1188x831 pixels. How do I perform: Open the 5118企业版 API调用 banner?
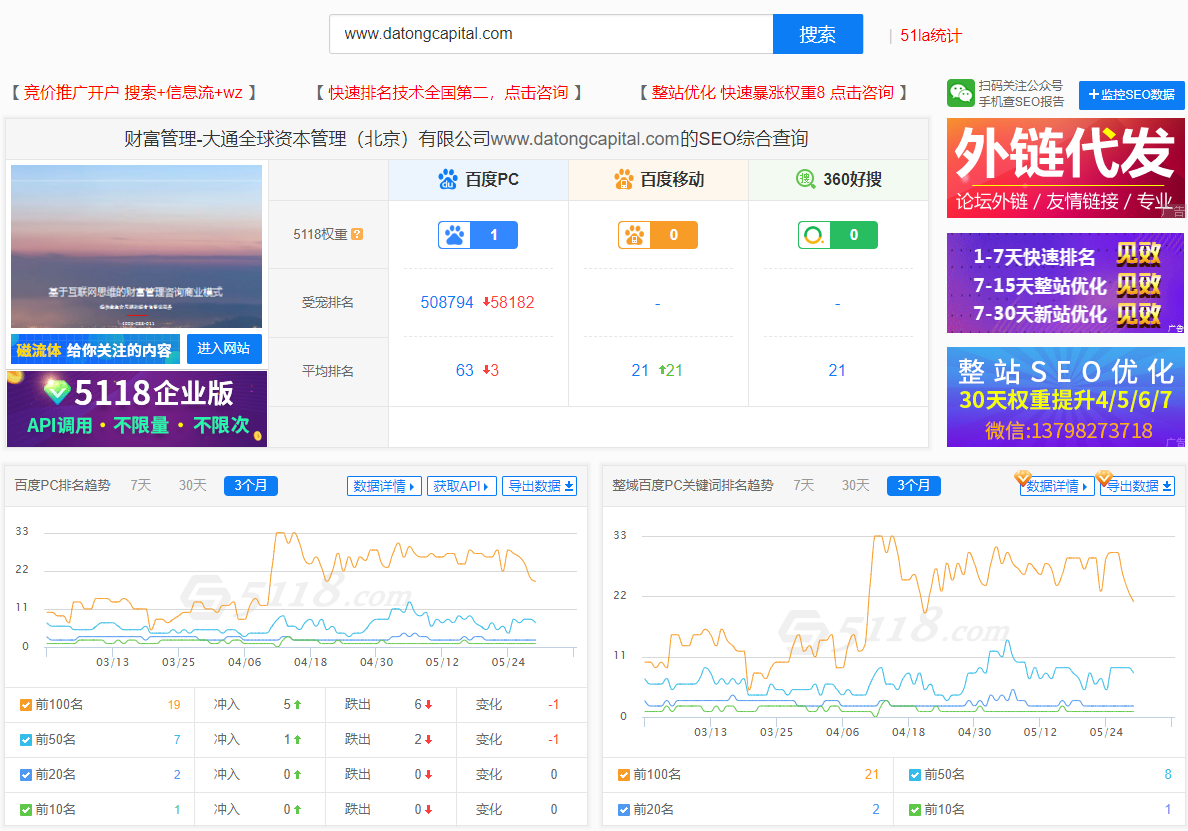coord(137,409)
